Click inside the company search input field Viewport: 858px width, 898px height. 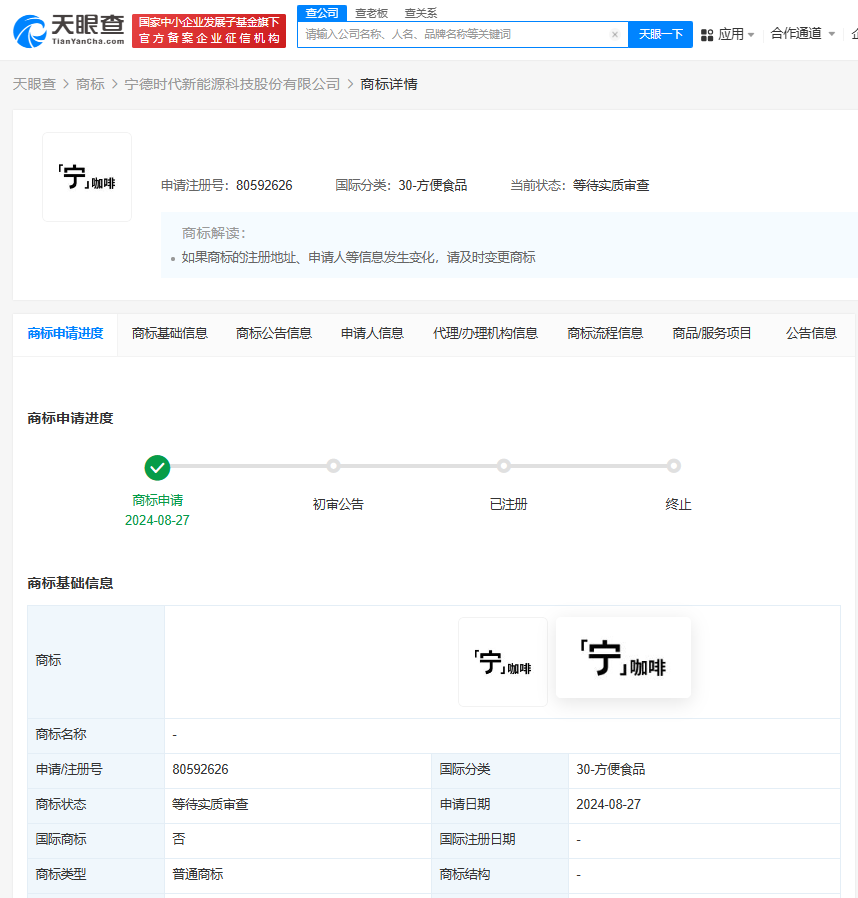click(x=450, y=34)
